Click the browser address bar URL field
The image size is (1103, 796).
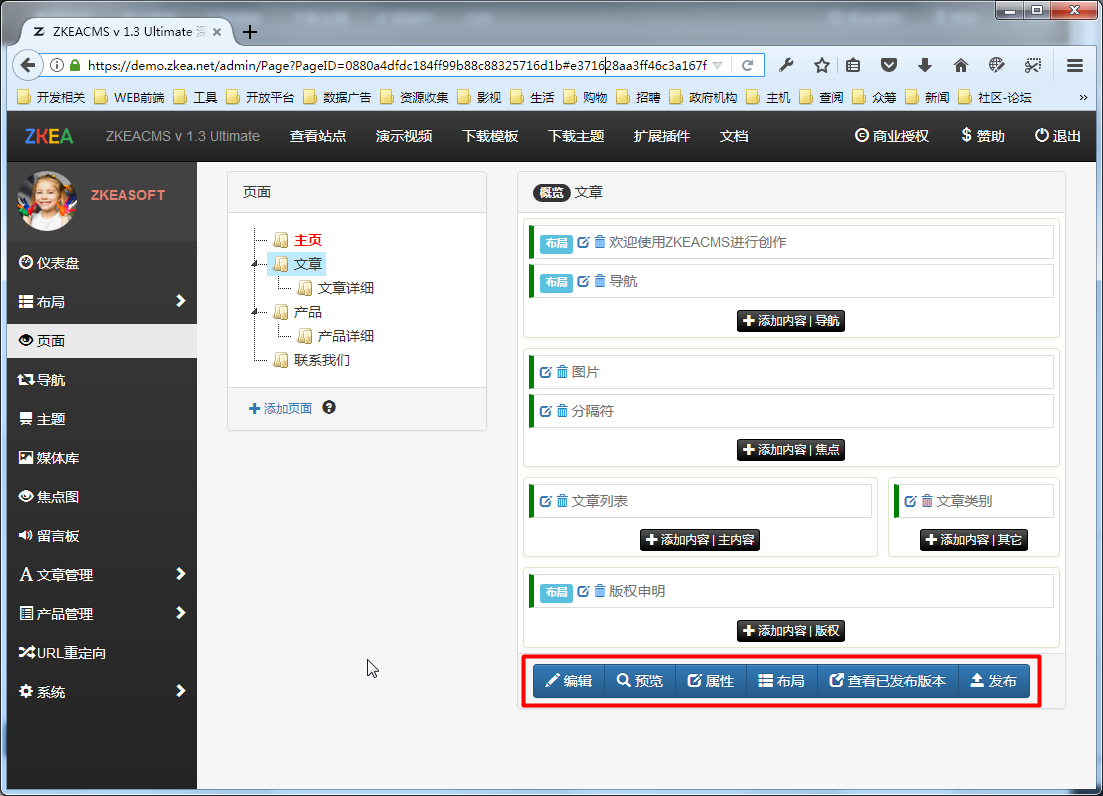[397, 65]
